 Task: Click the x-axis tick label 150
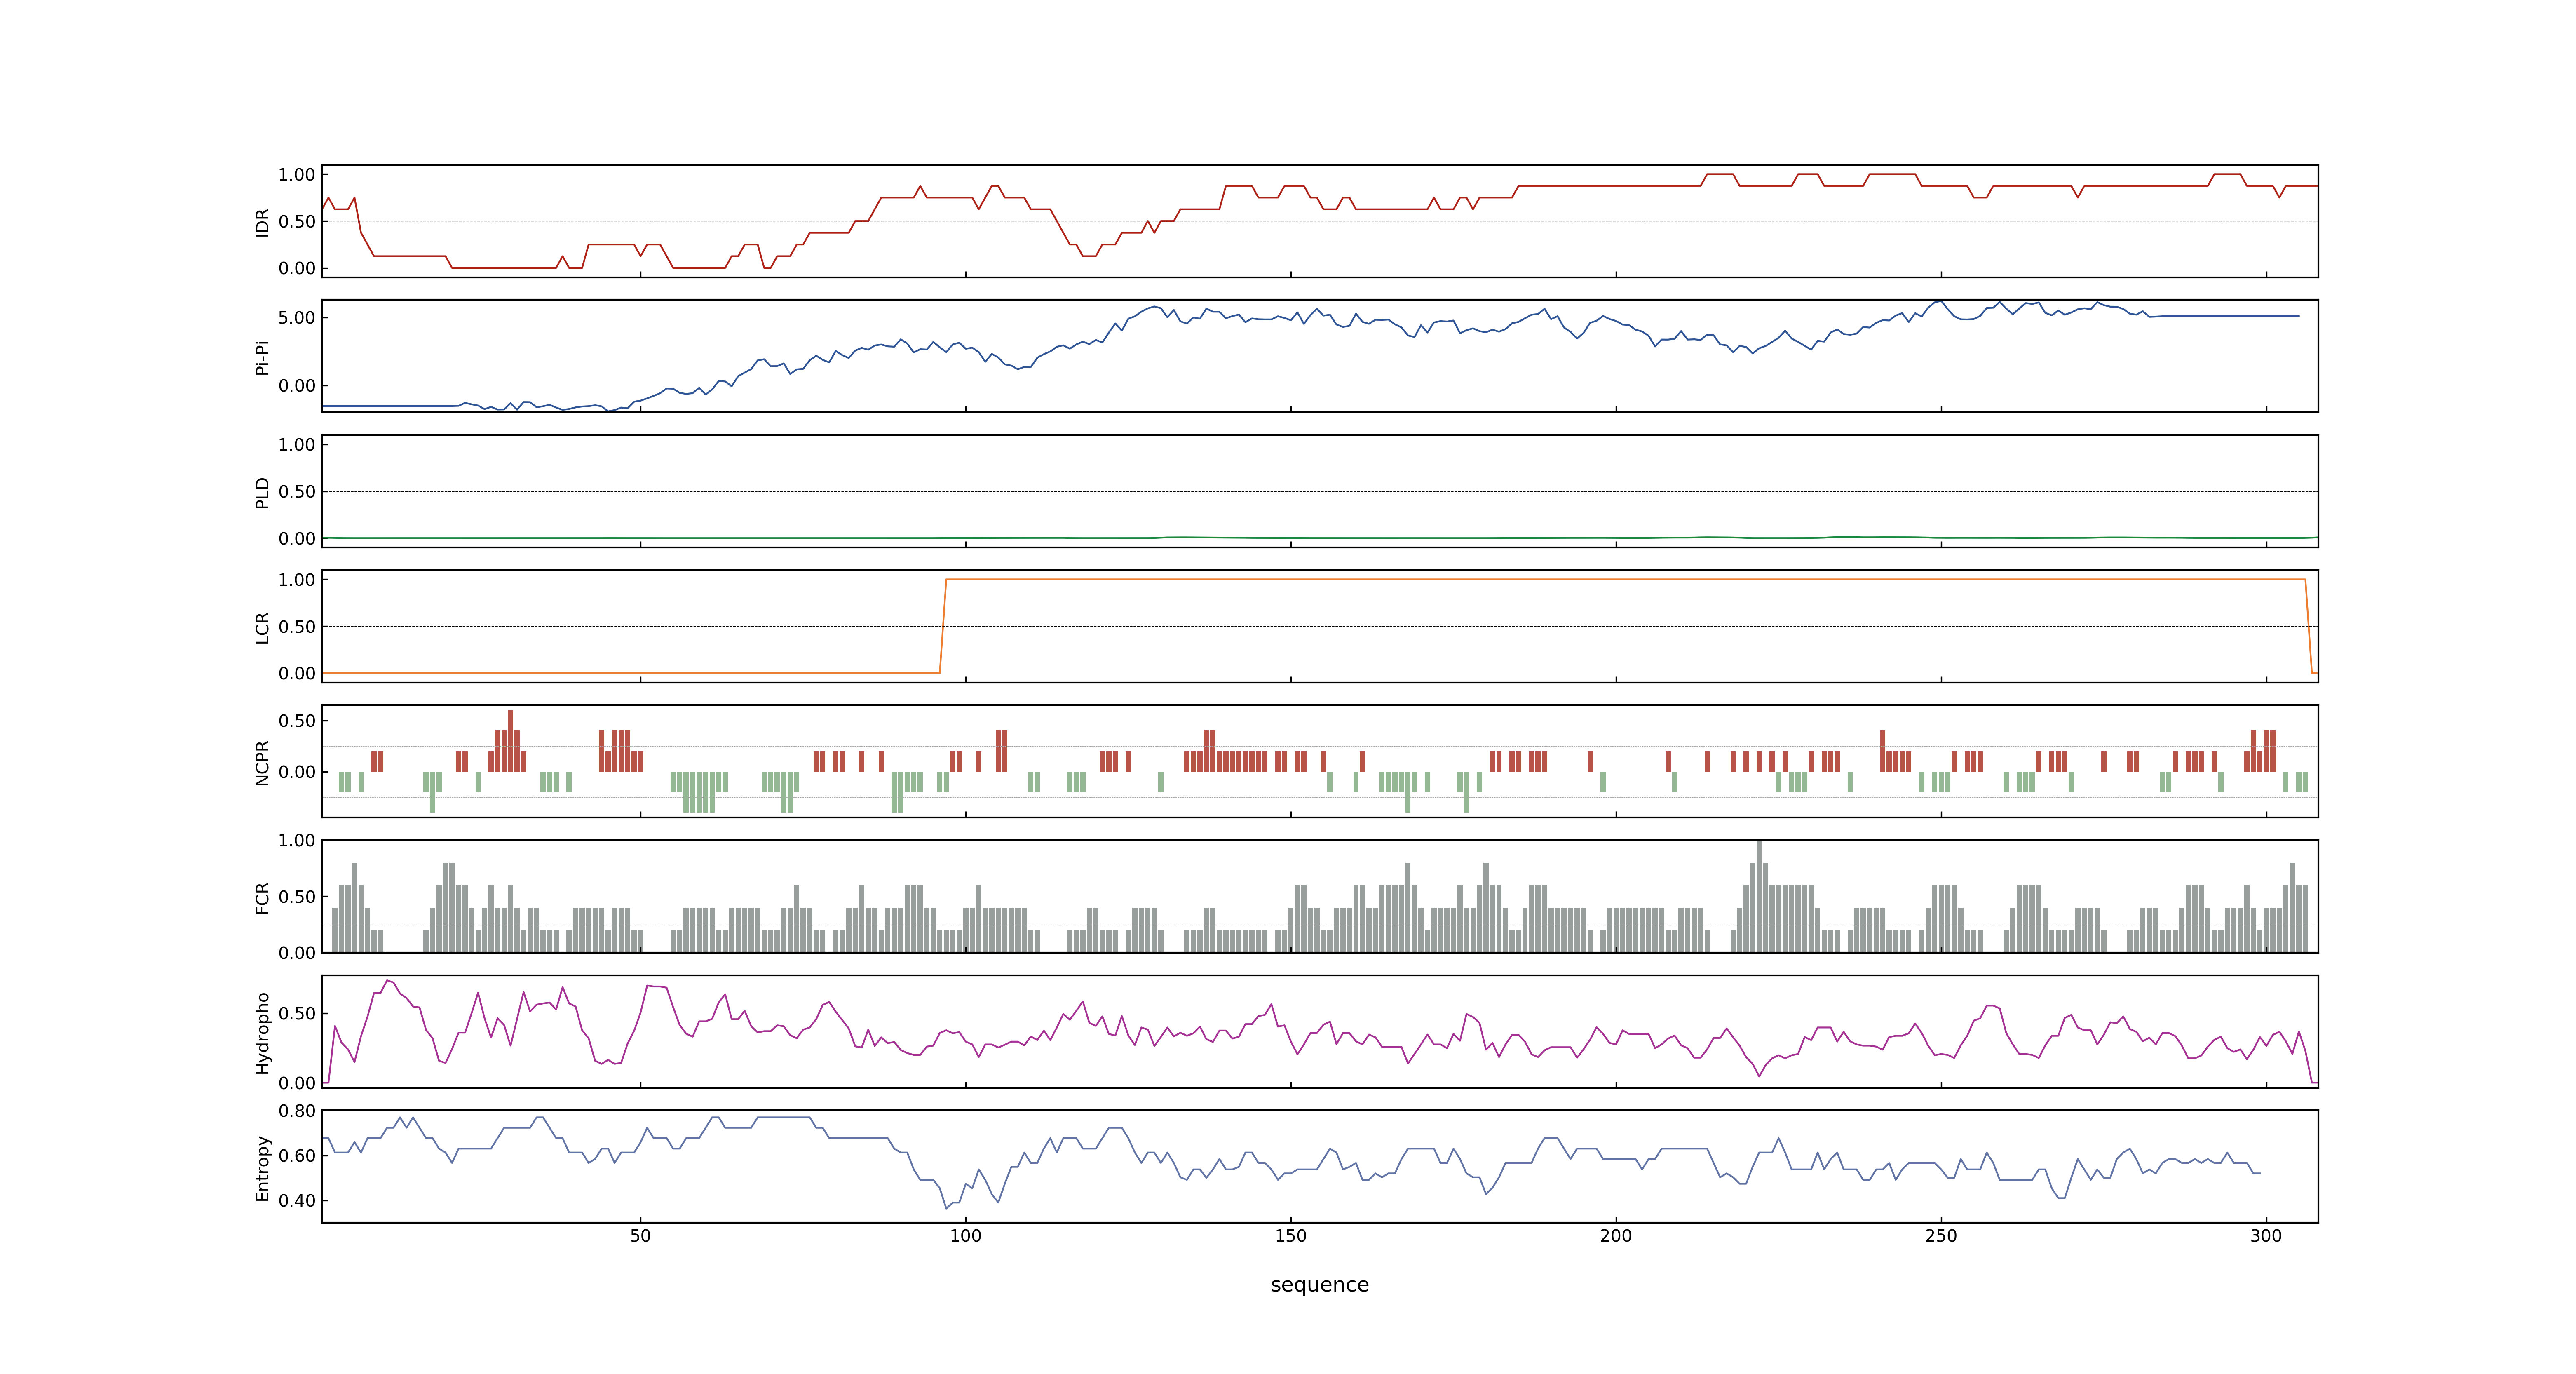coord(1290,1236)
